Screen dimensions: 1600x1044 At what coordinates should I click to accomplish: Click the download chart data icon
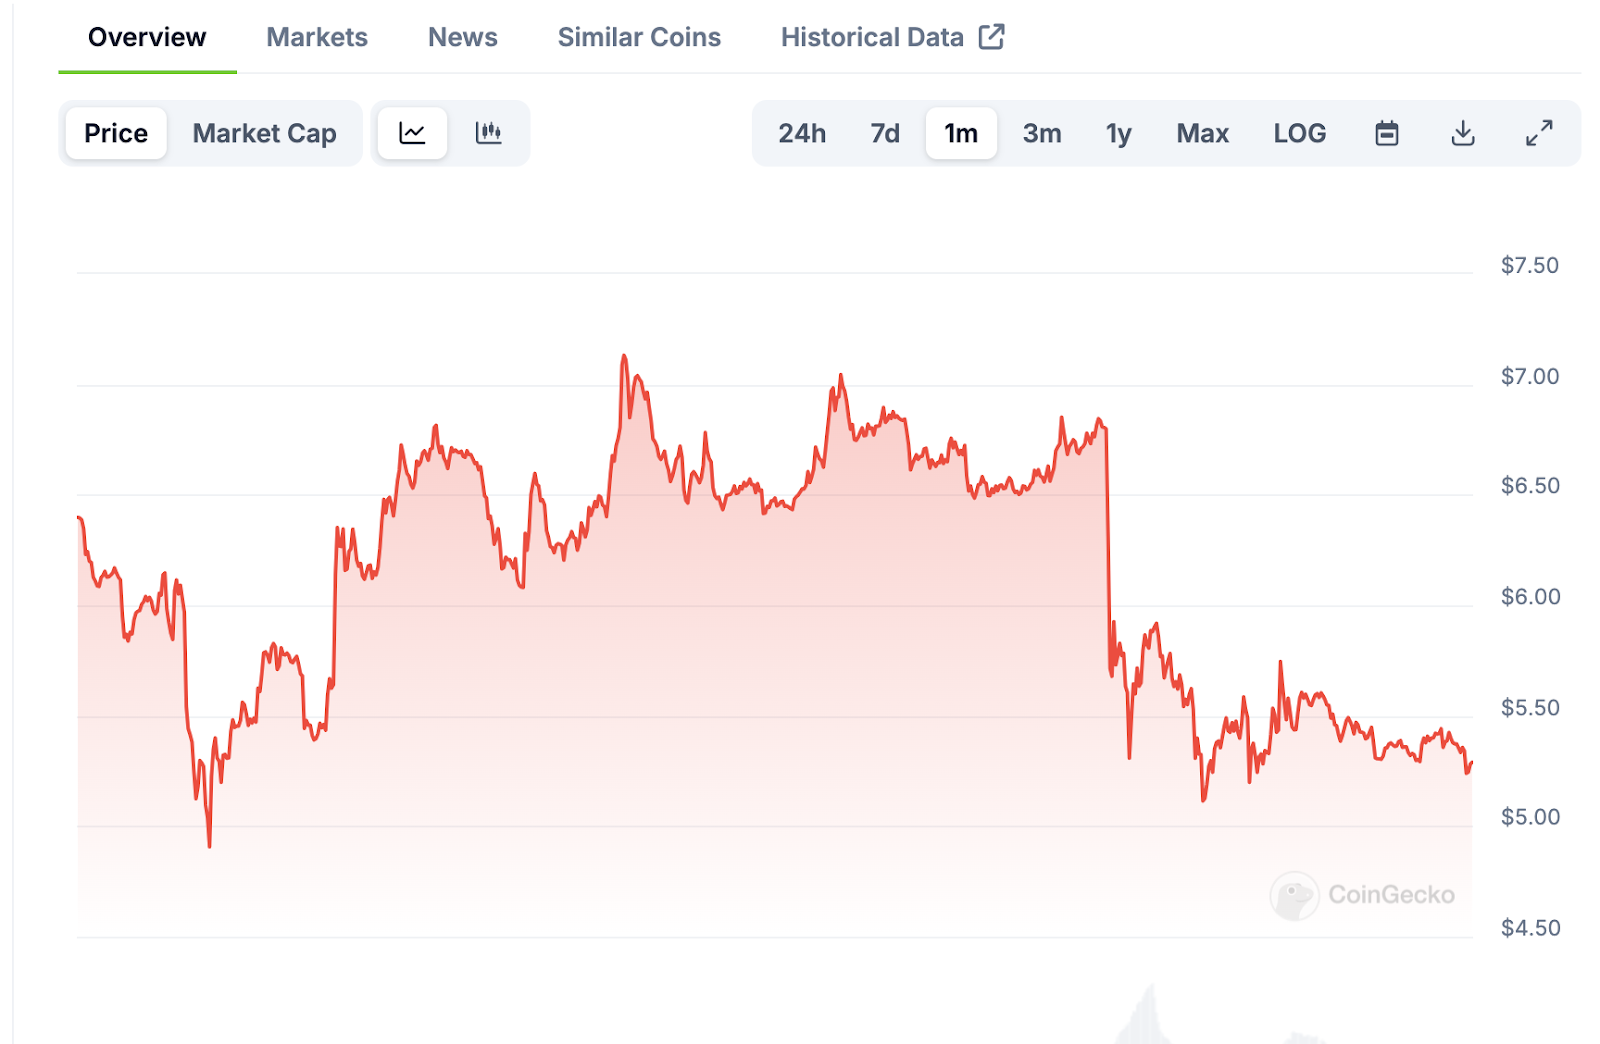click(x=1462, y=133)
